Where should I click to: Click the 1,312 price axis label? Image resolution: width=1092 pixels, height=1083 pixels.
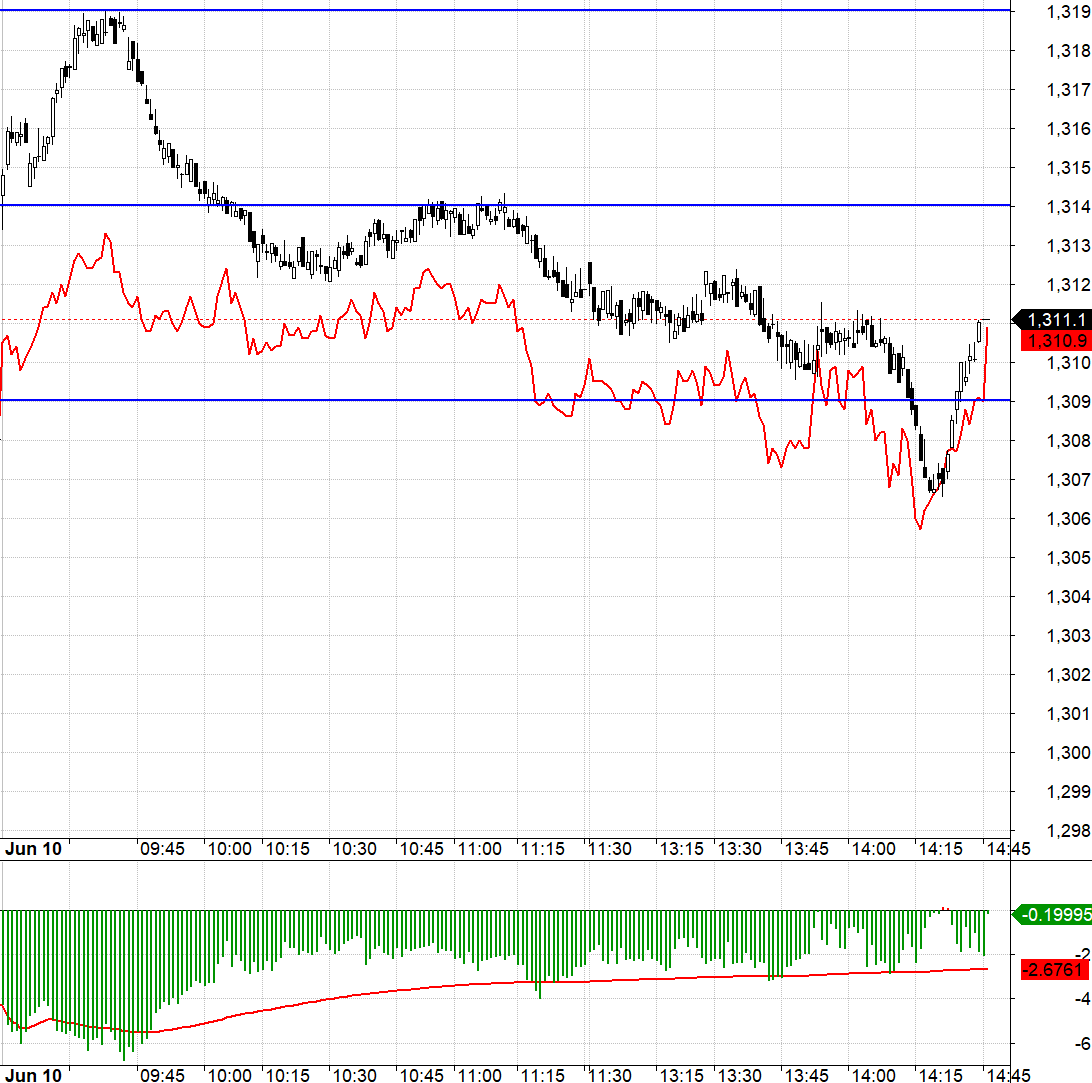click(1068, 285)
